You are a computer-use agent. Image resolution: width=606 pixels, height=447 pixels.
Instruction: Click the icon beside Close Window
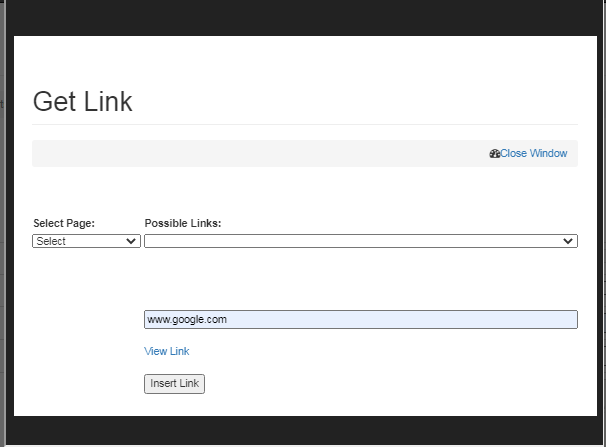494,154
